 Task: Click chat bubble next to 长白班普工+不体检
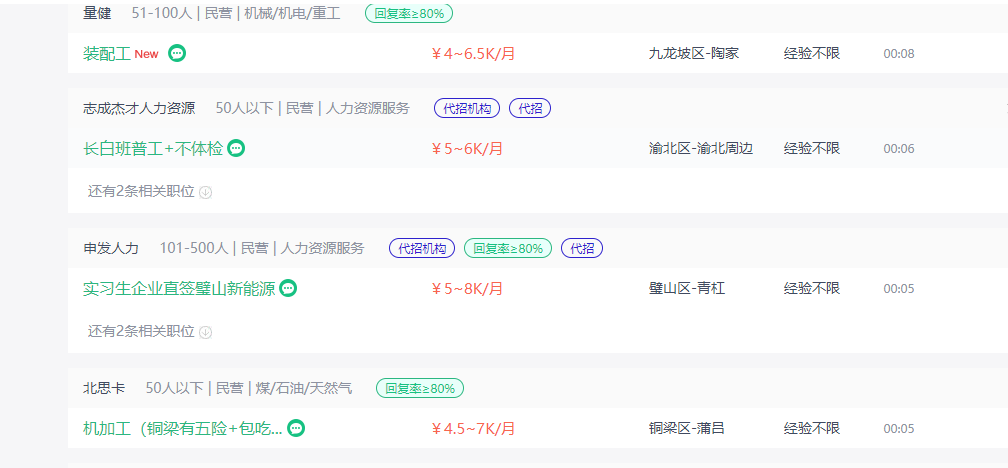(x=237, y=148)
